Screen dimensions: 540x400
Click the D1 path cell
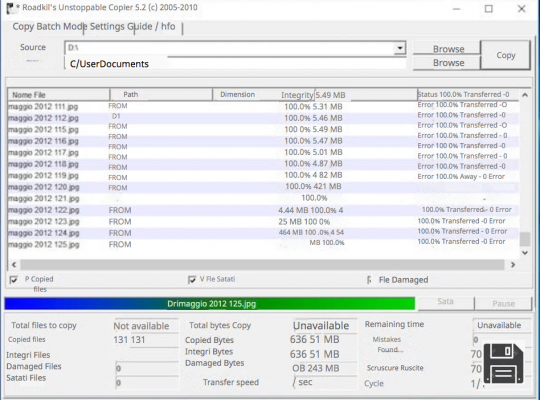pos(116,116)
